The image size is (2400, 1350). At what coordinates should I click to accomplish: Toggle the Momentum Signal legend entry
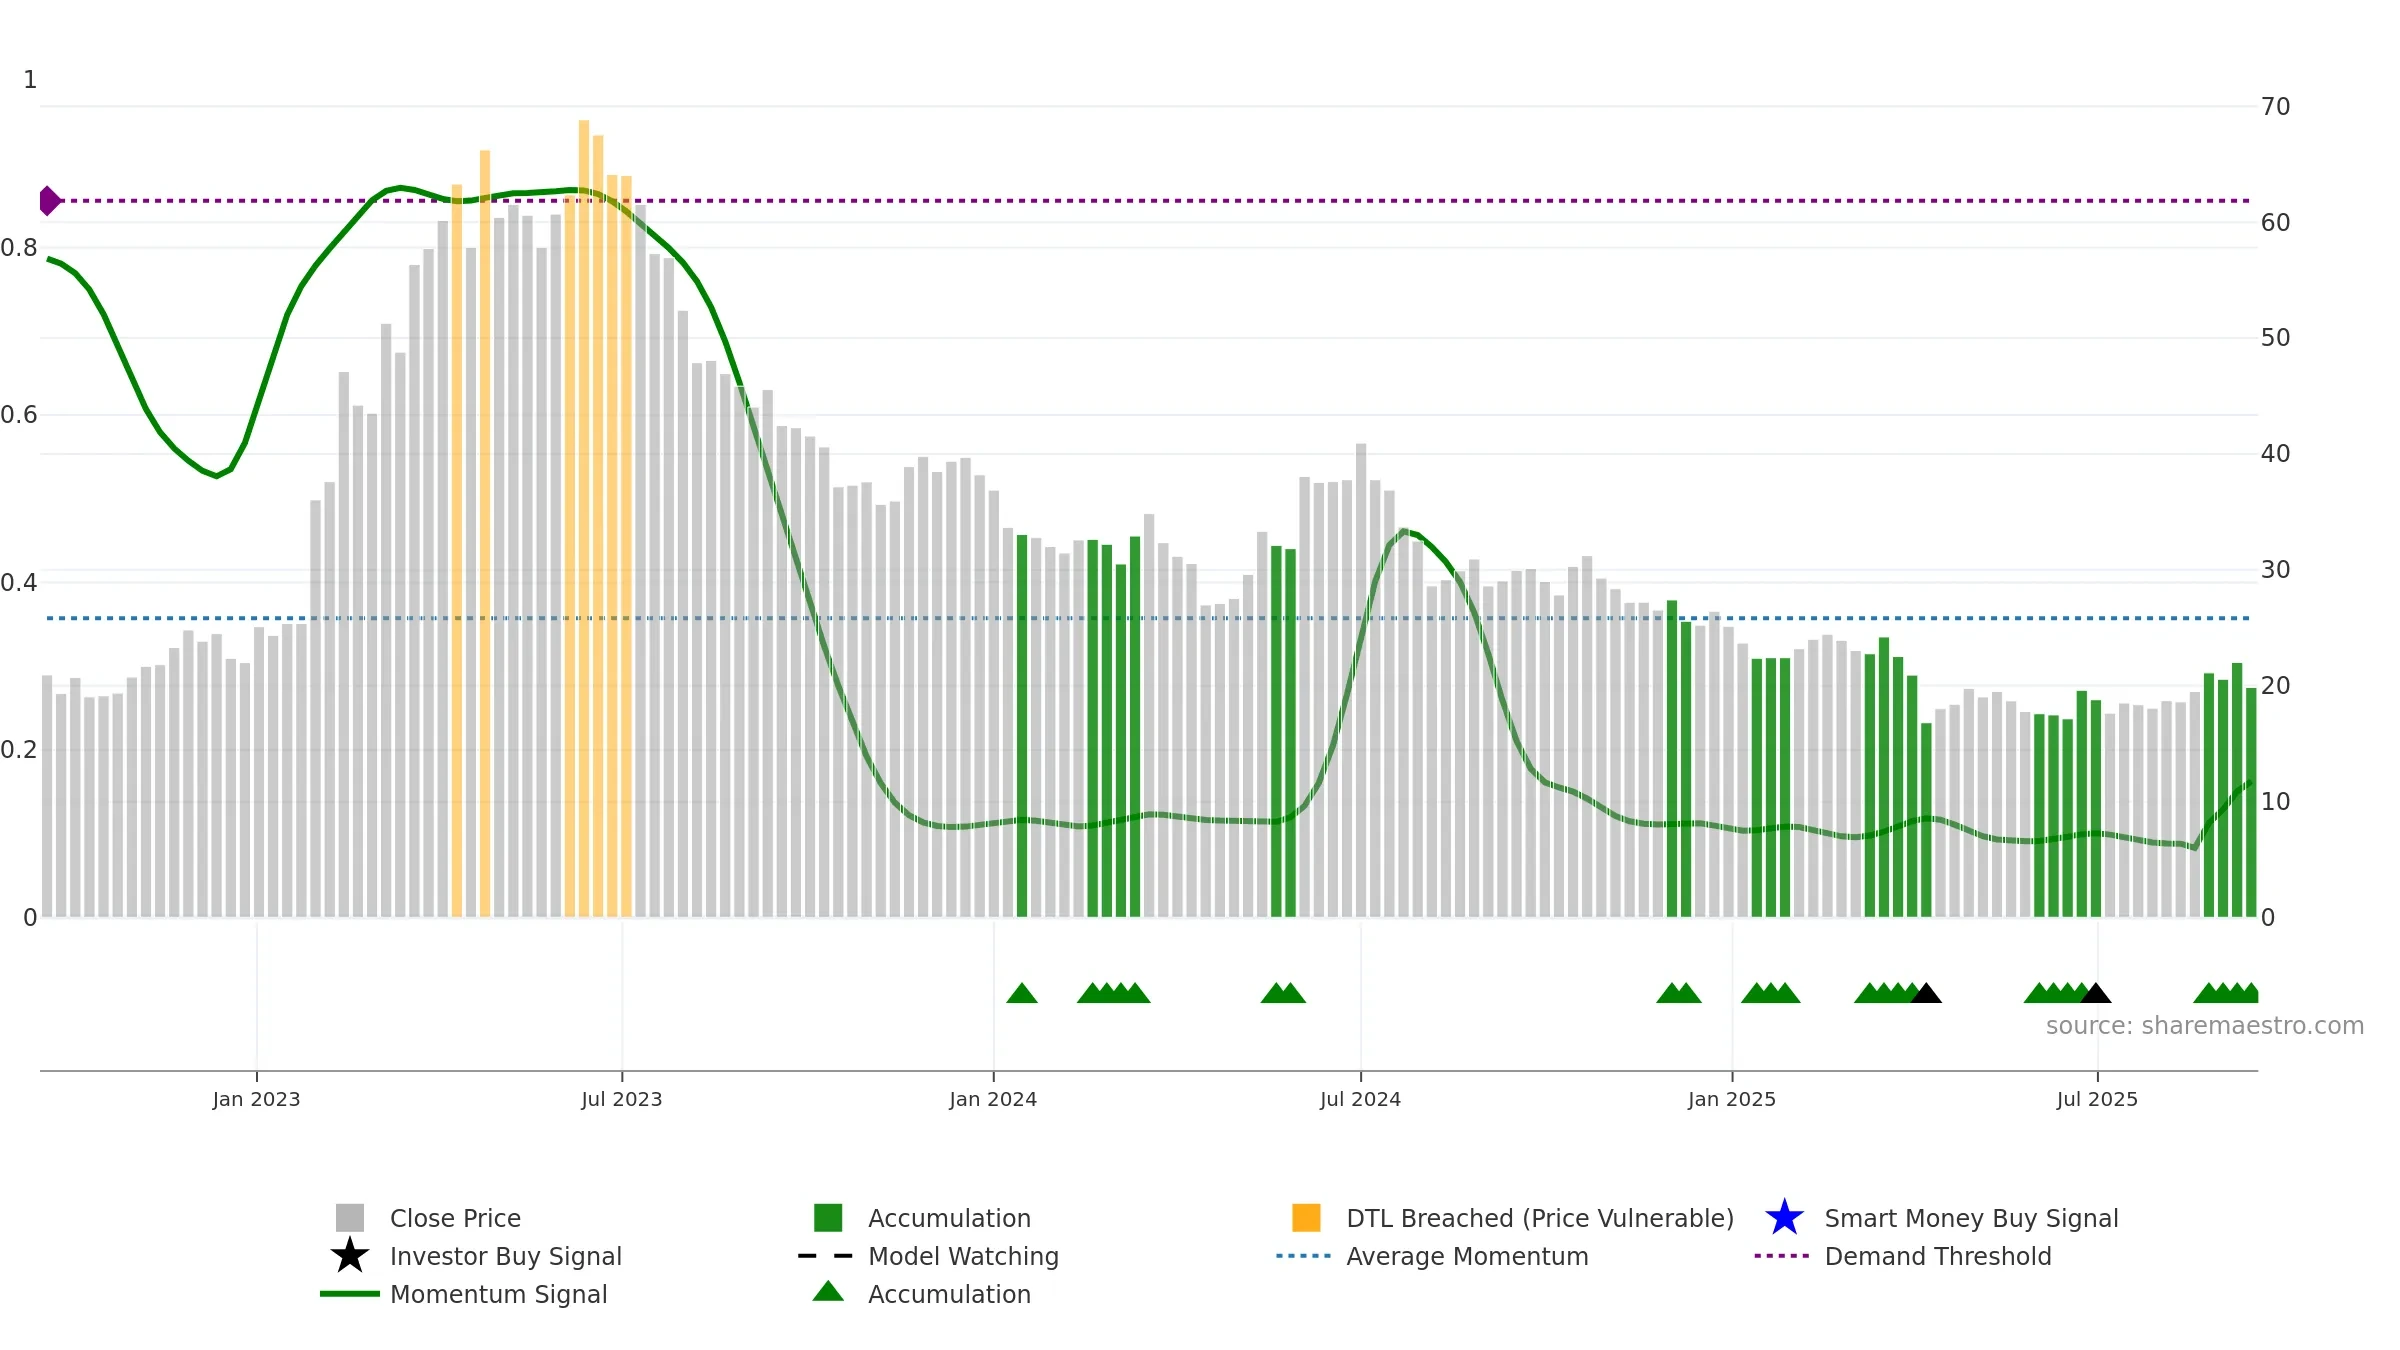click(x=498, y=1294)
